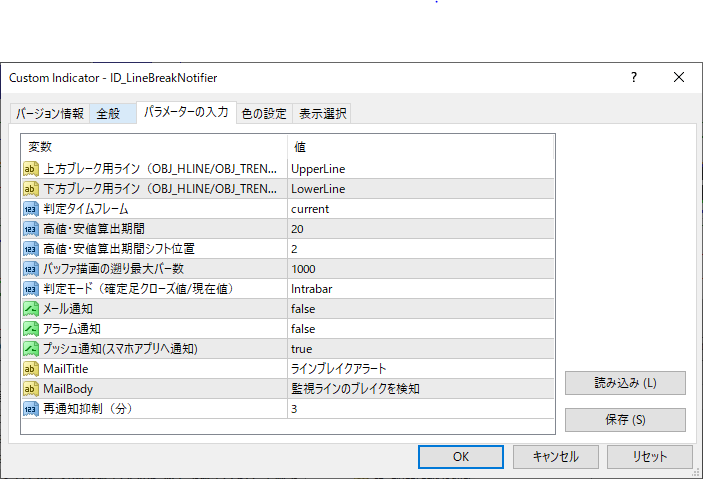Click the integer icon beside 高値・安値算出期間
The width and height of the screenshot is (703, 479).
click(31, 229)
